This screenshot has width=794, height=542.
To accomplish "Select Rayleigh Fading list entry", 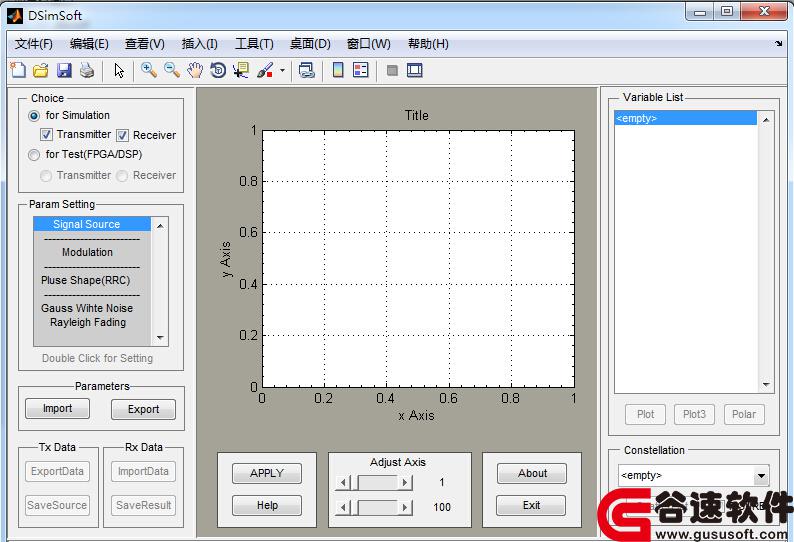I will pos(92,322).
